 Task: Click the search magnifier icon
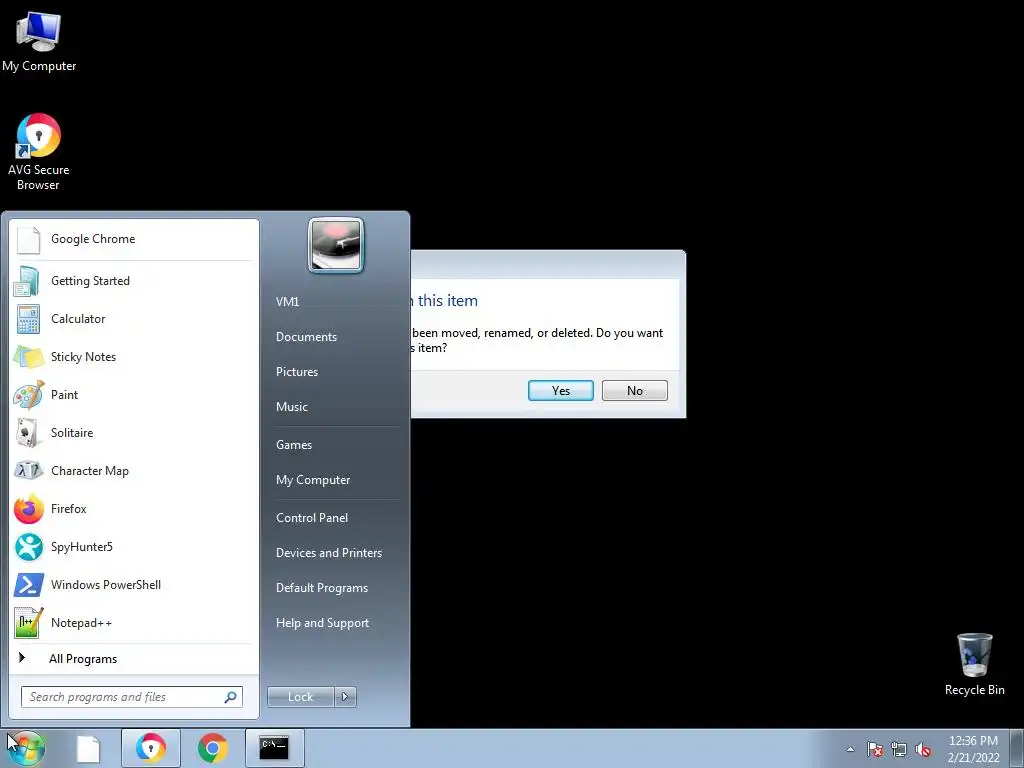point(231,697)
